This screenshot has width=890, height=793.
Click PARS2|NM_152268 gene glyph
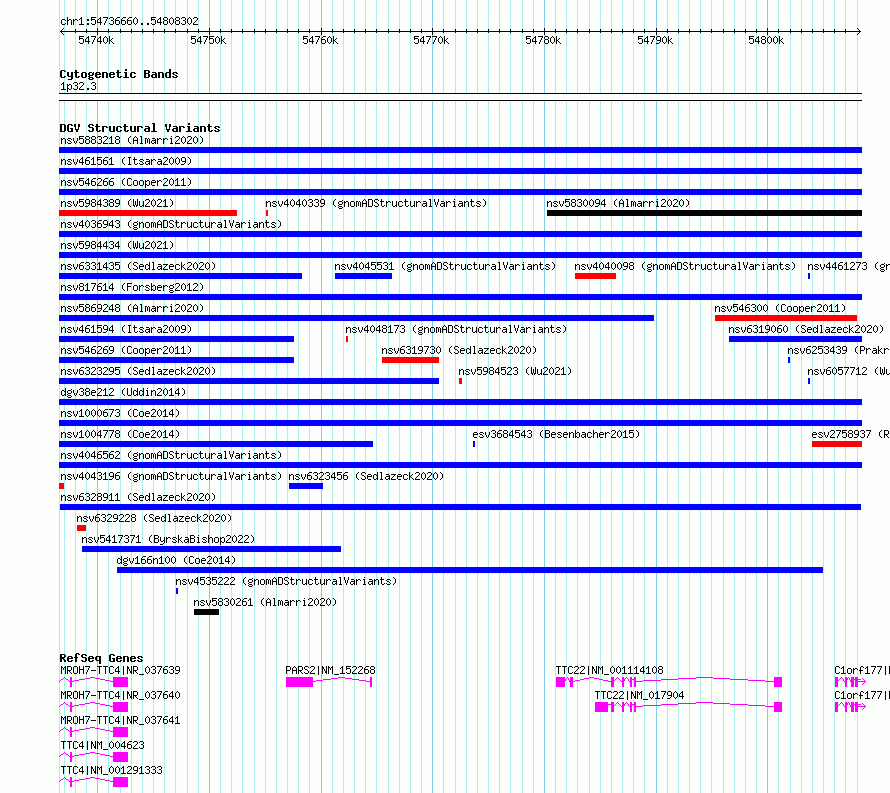(329, 682)
